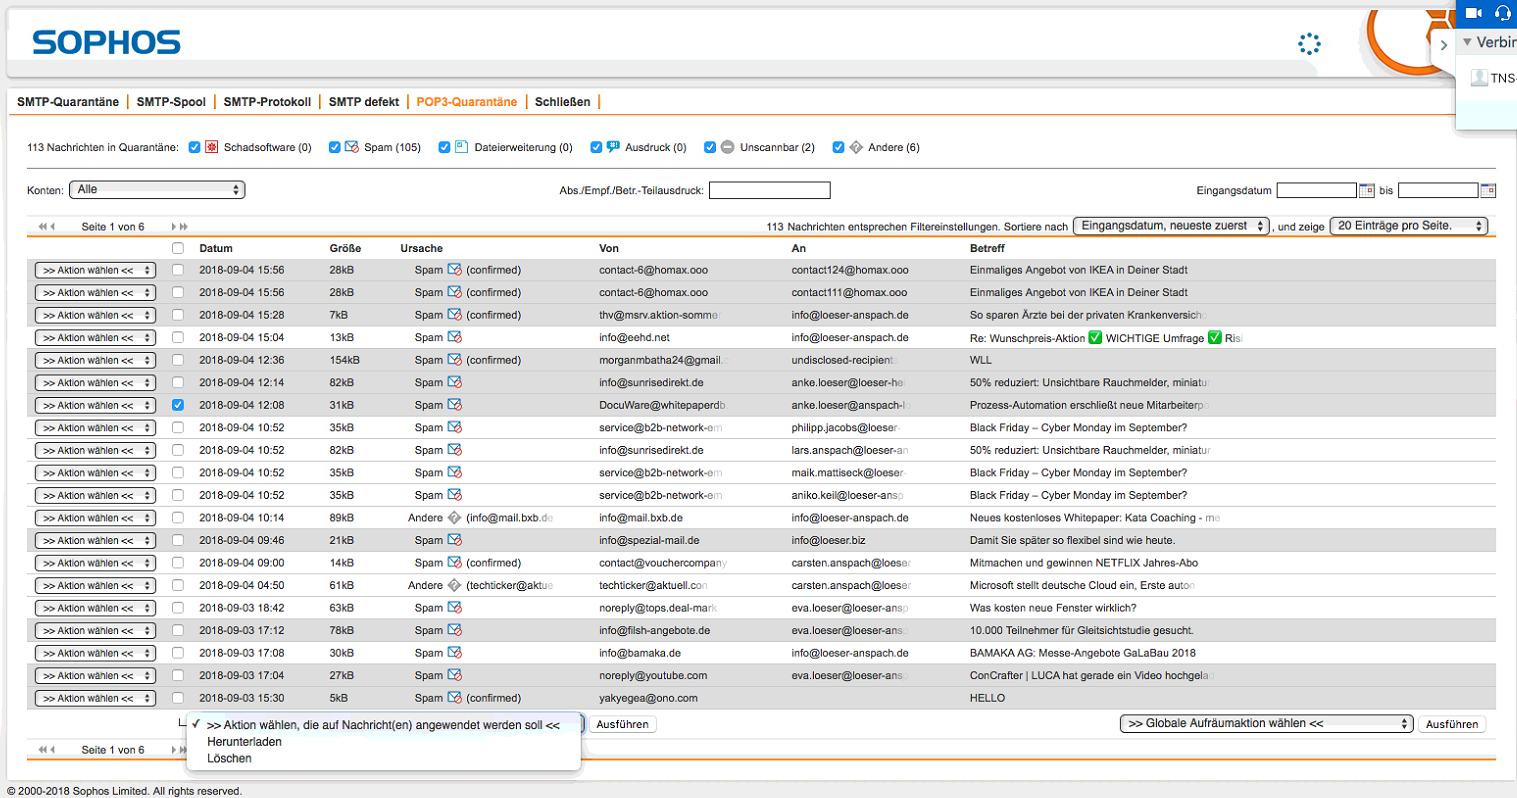The height and width of the screenshot is (798, 1517).
Task: Click the spam icon in the noreply@youtube.com row
Action: tap(454, 675)
